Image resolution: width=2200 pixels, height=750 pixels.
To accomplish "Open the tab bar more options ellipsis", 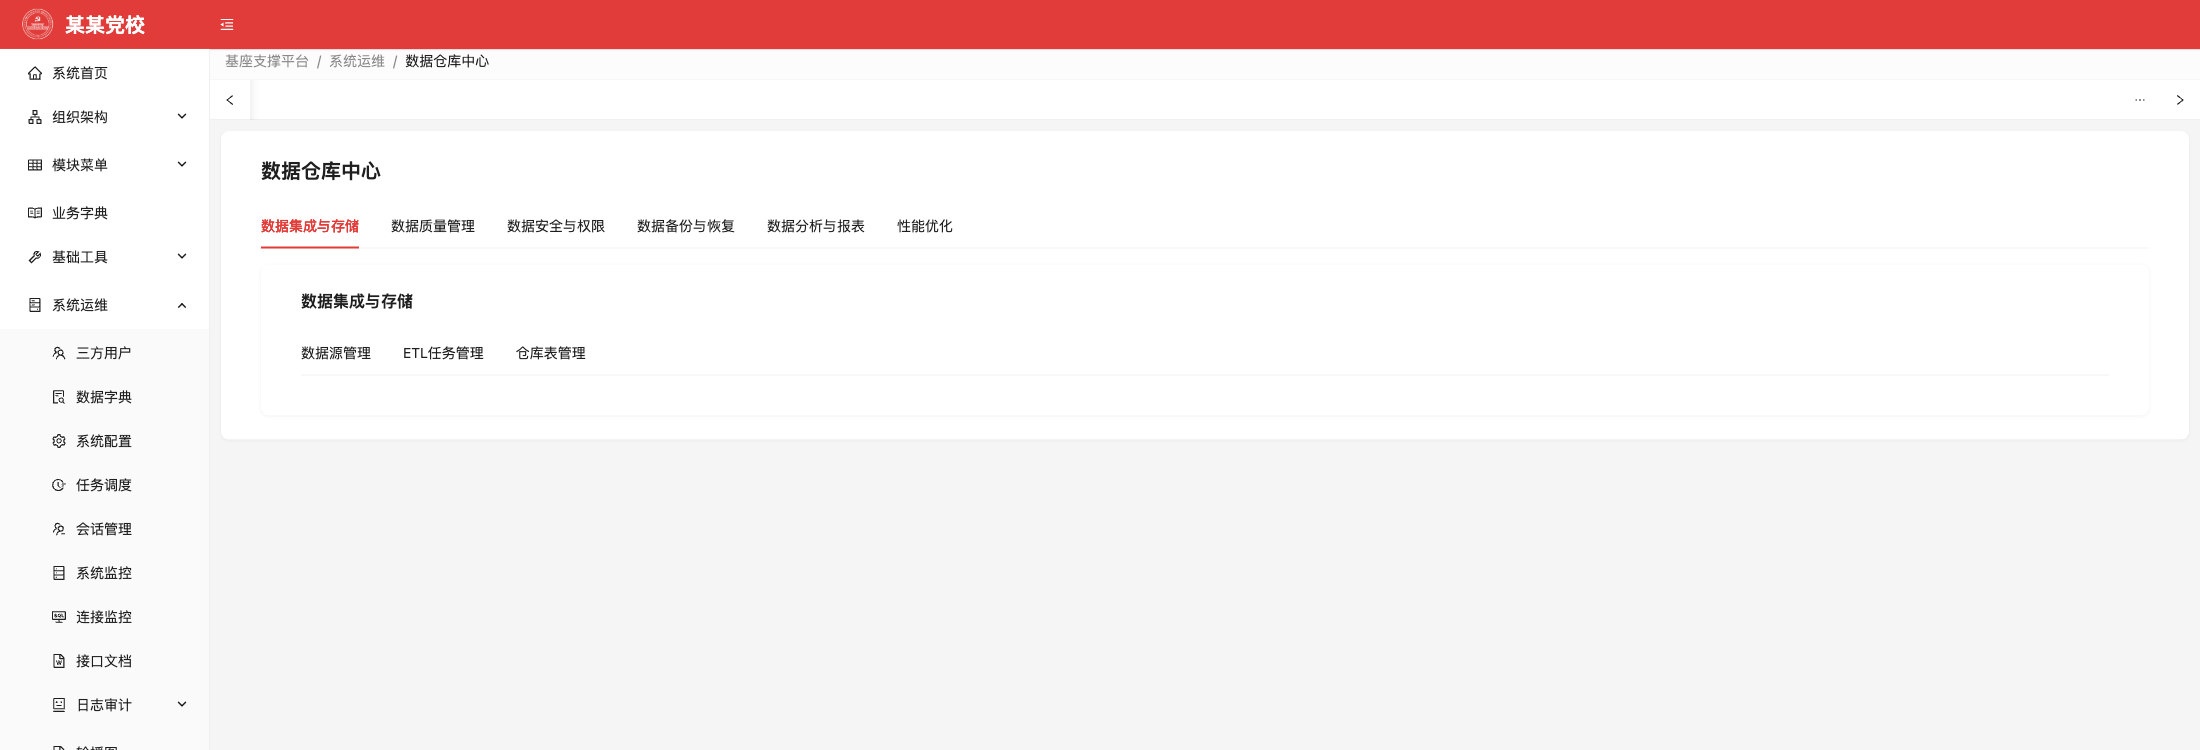I will [2140, 100].
